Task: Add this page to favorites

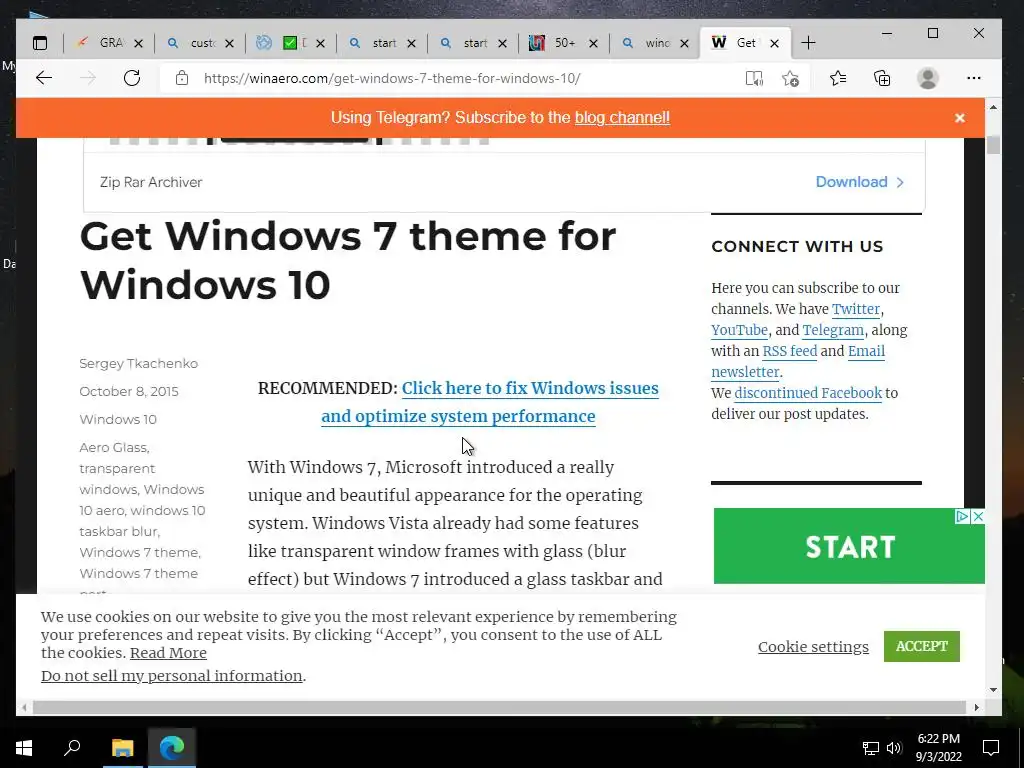Action: click(790, 78)
